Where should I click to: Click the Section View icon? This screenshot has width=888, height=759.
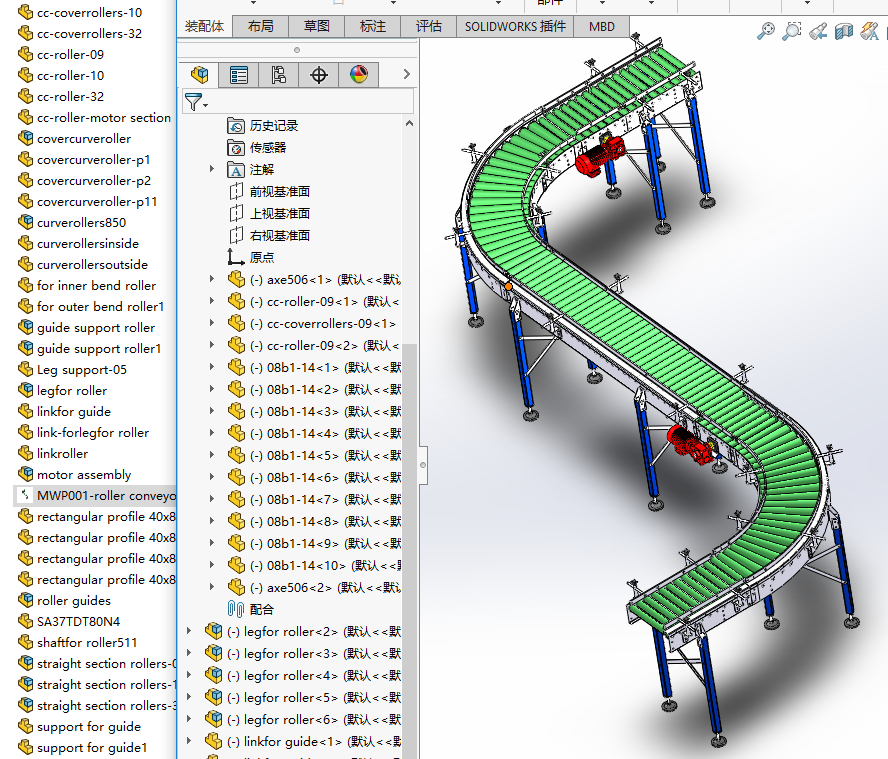pyautogui.click(x=845, y=31)
